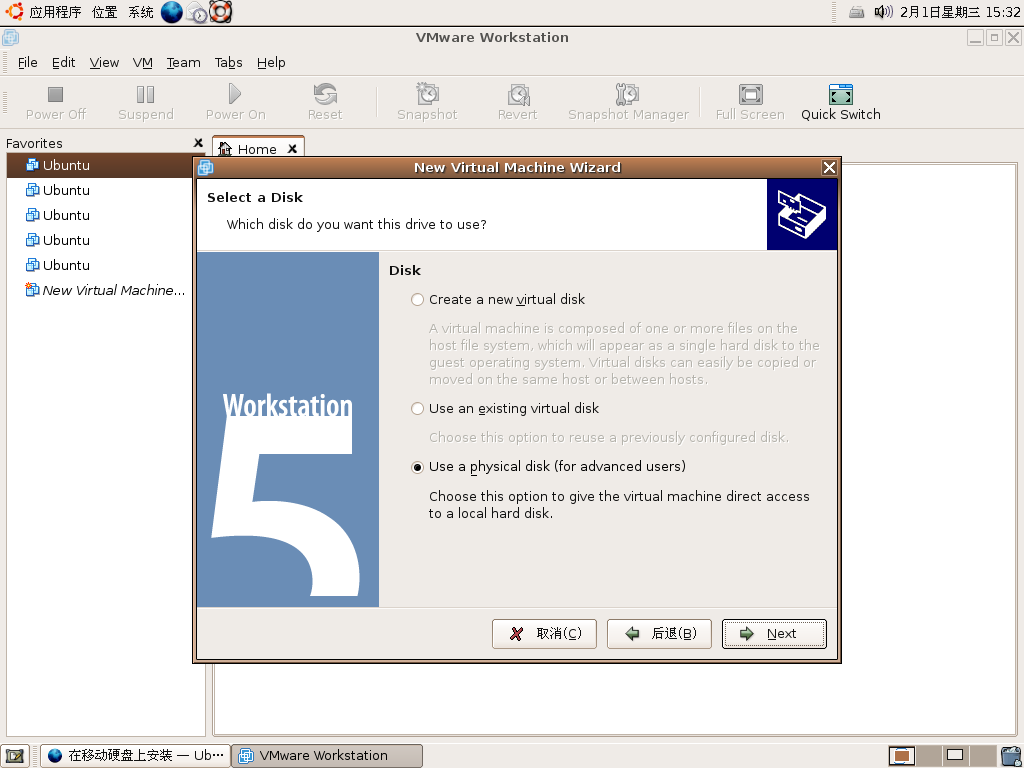The image size is (1024, 768).
Task: Select the VMware Workstation taskbar button
Action: click(327, 756)
